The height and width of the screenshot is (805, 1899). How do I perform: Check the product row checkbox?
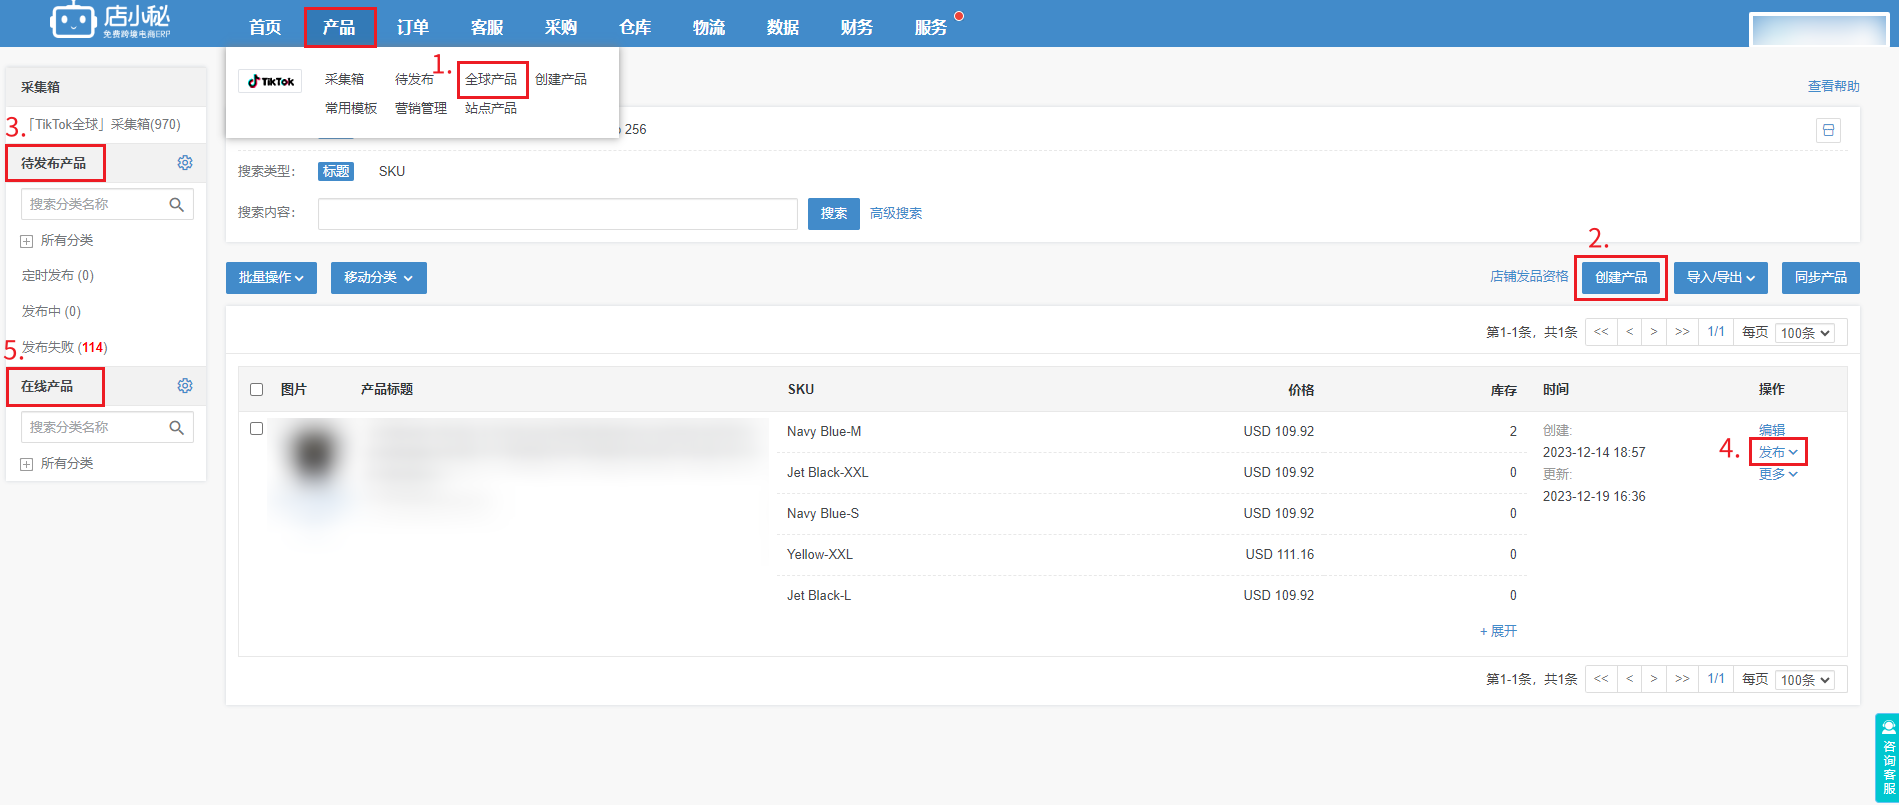(257, 429)
